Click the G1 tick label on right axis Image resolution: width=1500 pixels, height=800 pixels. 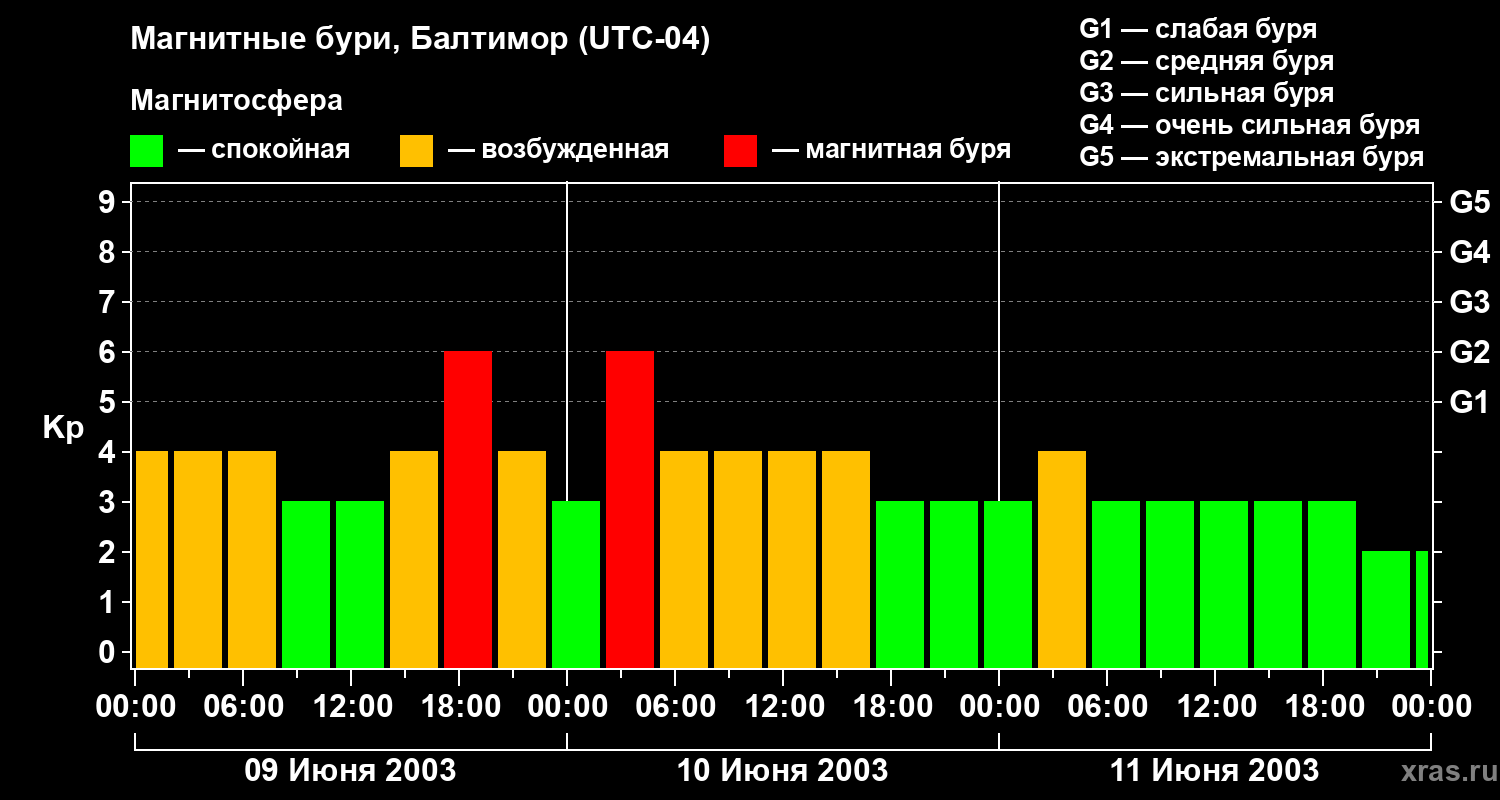coord(1470,402)
